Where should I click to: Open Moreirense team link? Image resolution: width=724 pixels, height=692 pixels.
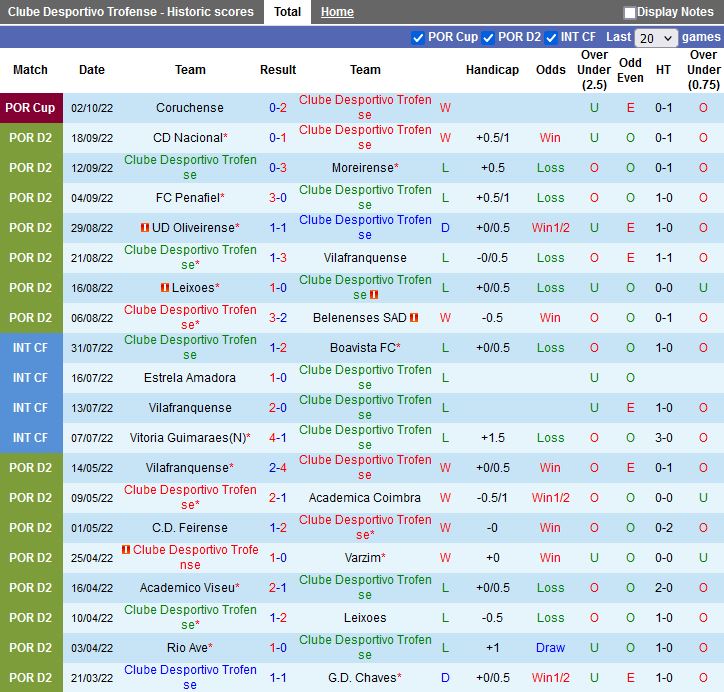coord(362,168)
